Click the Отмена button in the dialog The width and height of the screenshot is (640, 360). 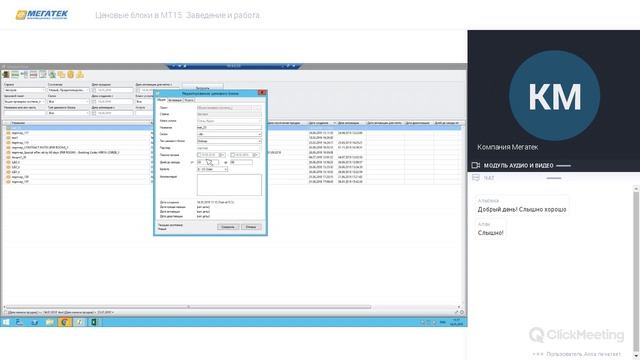[x=251, y=227]
